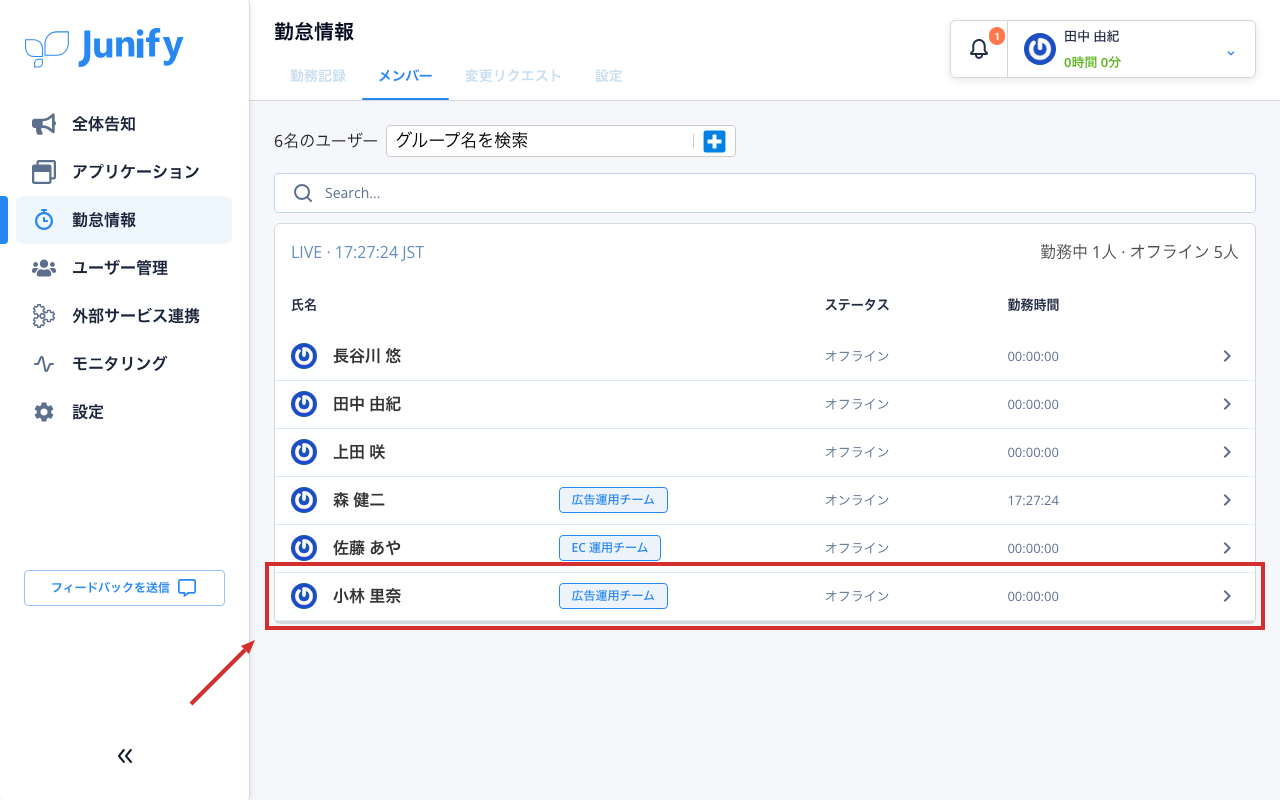This screenshot has height=800, width=1280.
Task: Click the オンライン status text
Action: click(857, 500)
